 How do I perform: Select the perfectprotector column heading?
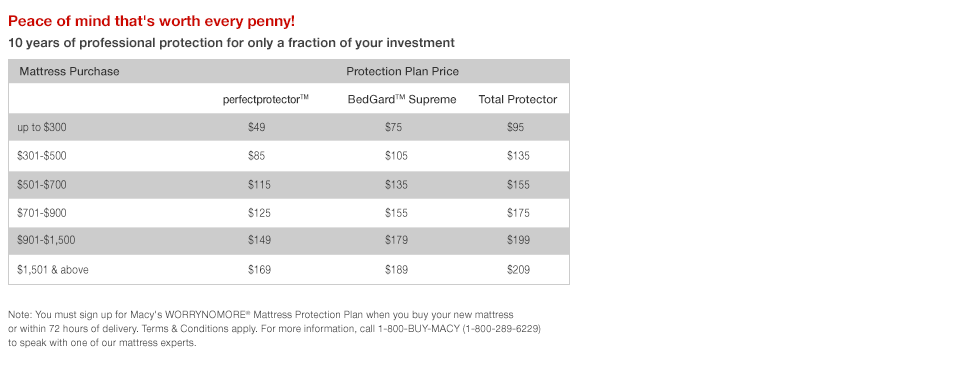pos(266,99)
